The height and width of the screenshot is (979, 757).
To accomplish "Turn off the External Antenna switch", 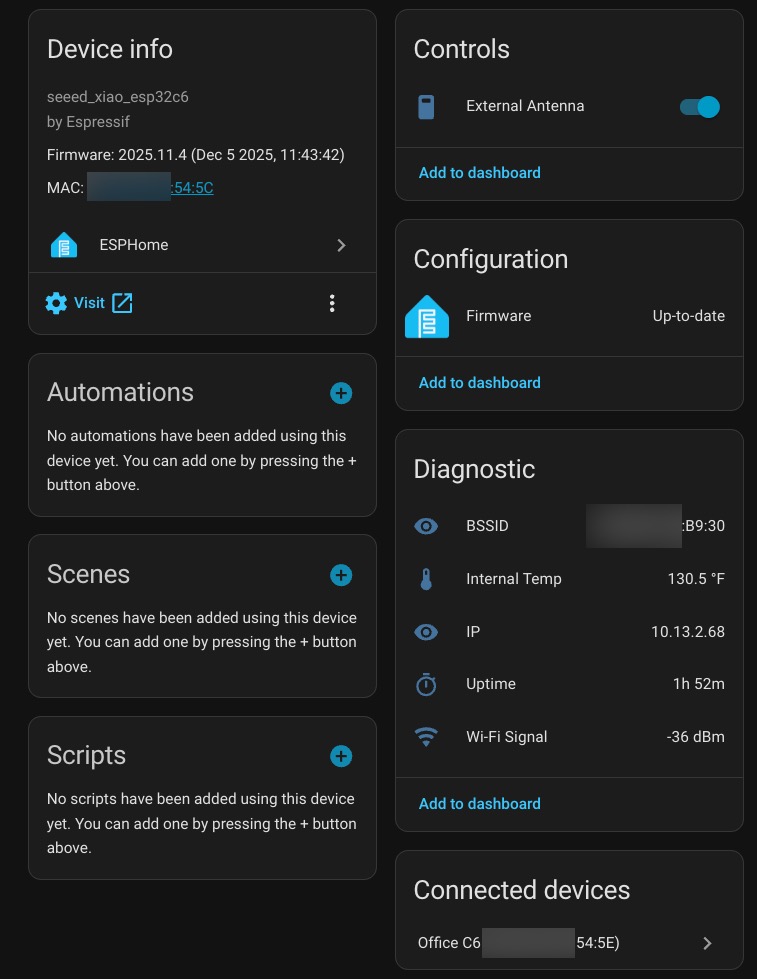I will pos(699,107).
